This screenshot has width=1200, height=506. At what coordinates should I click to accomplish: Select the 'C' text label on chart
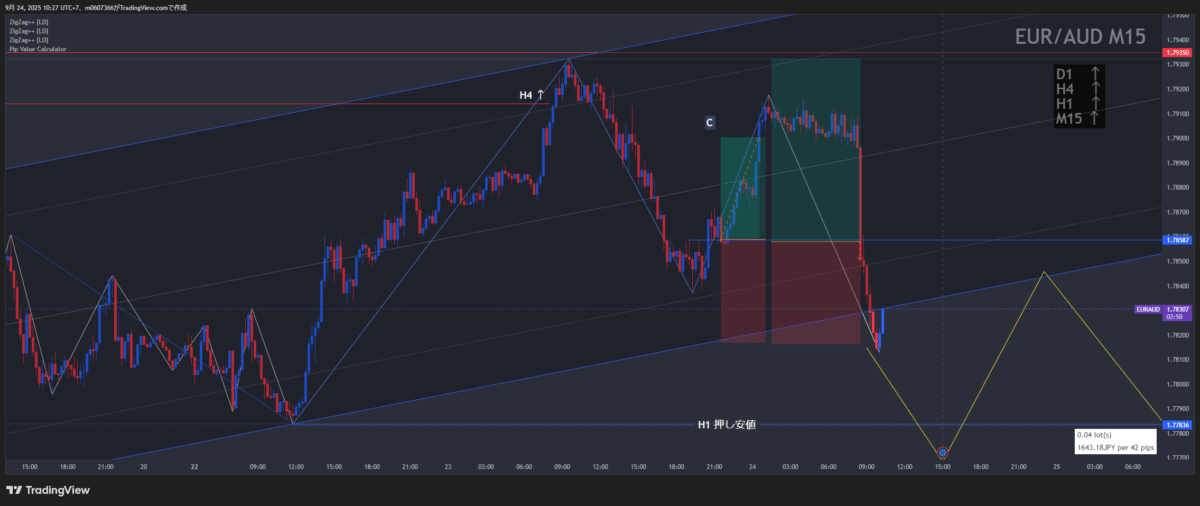[x=709, y=122]
